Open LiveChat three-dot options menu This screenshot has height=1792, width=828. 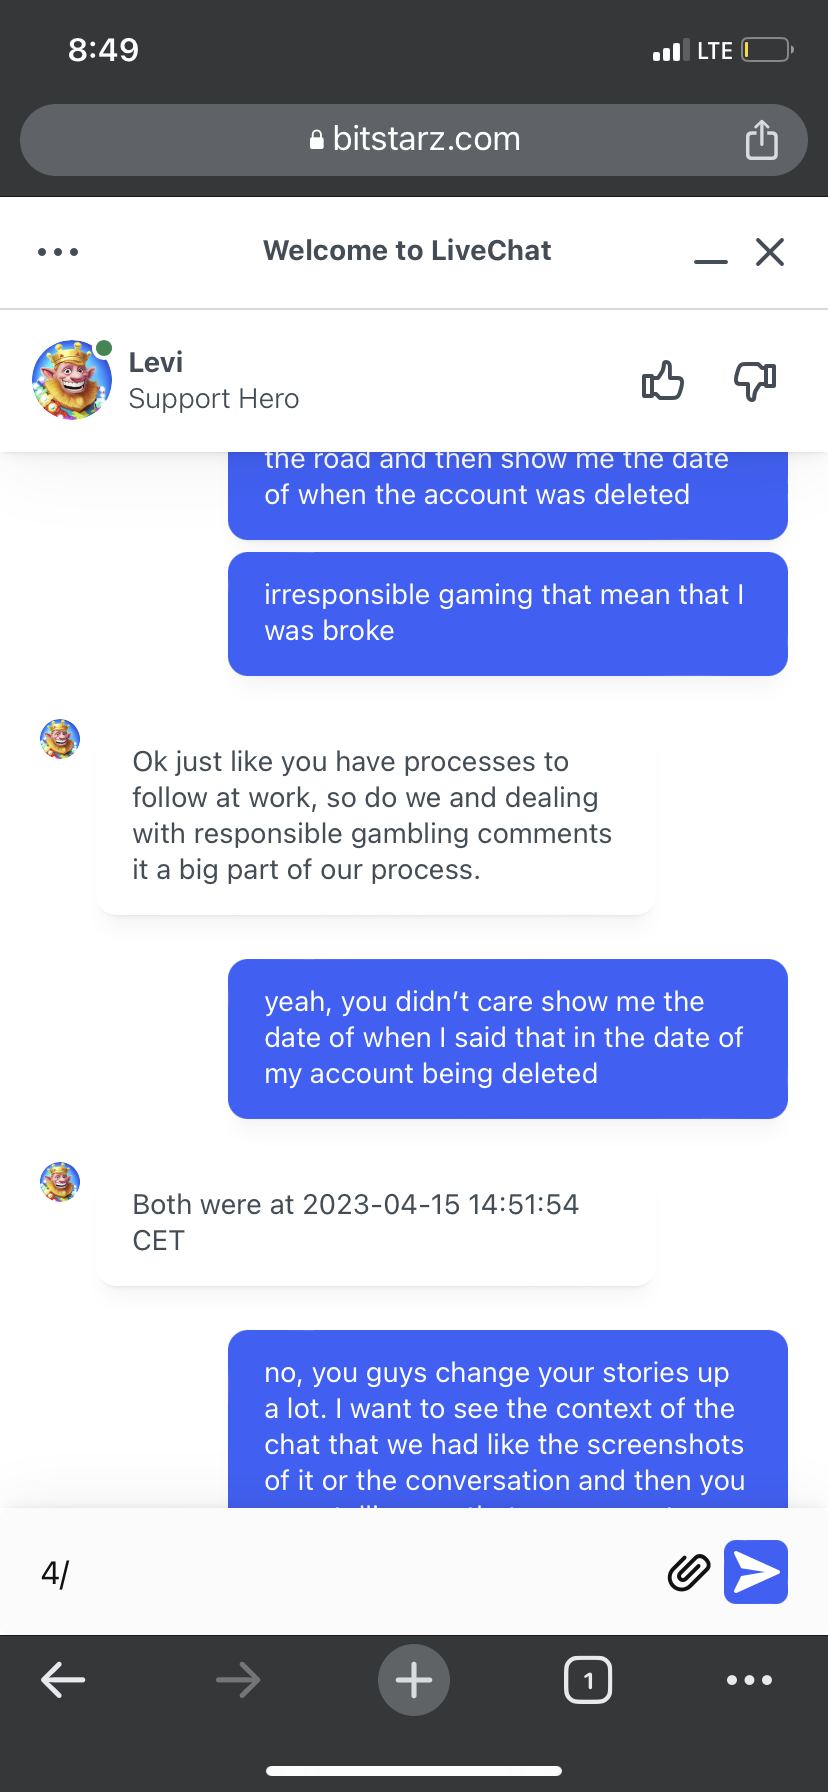[x=58, y=252]
